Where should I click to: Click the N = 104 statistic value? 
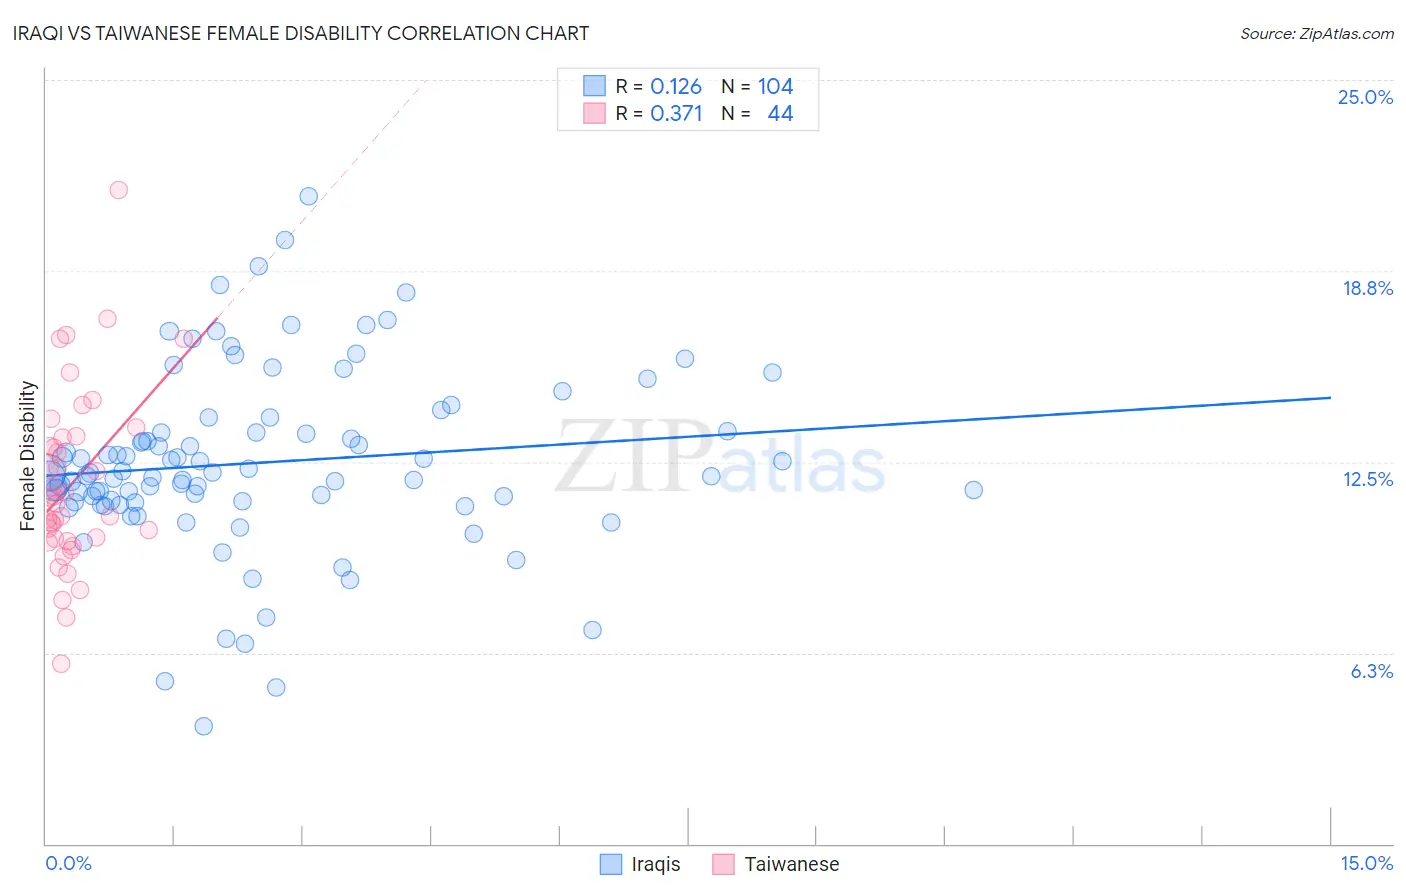[757, 86]
